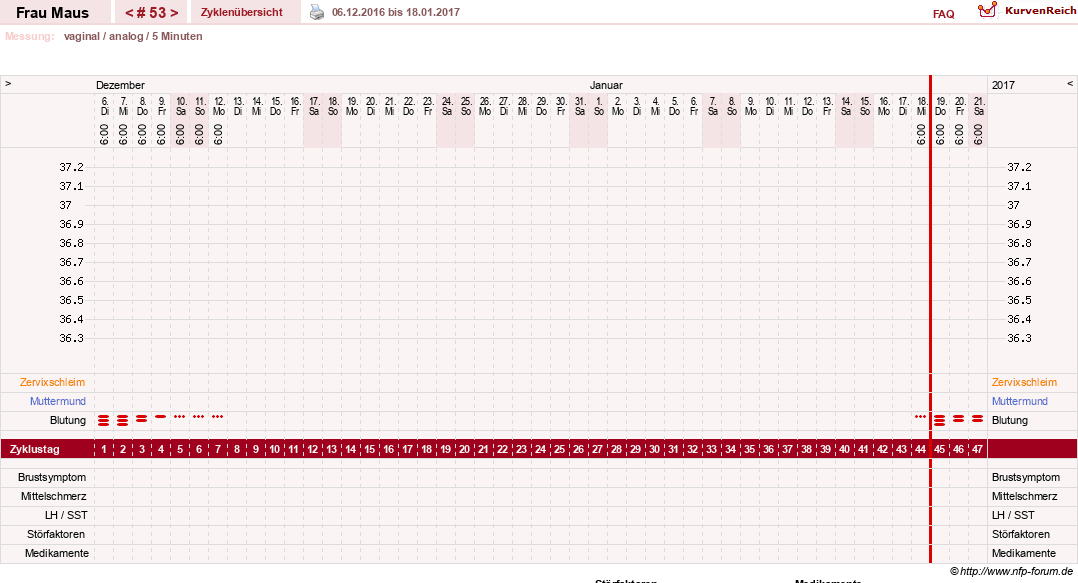
Task: Click the red cycle end marker line
Action: tap(931, 320)
